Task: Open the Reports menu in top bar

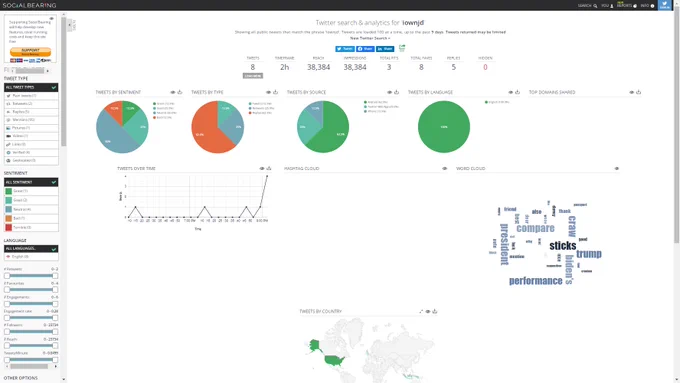Action: tap(627, 6)
